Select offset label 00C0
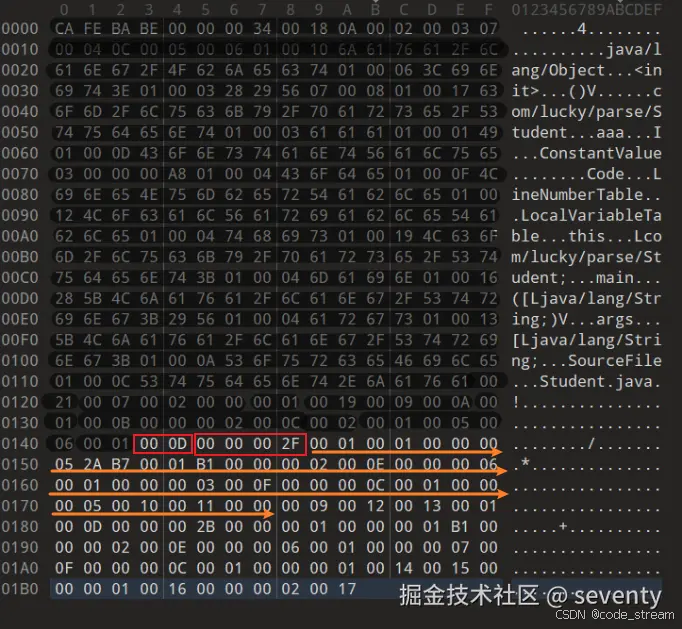 pyautogui.click(x=20, y=278)
